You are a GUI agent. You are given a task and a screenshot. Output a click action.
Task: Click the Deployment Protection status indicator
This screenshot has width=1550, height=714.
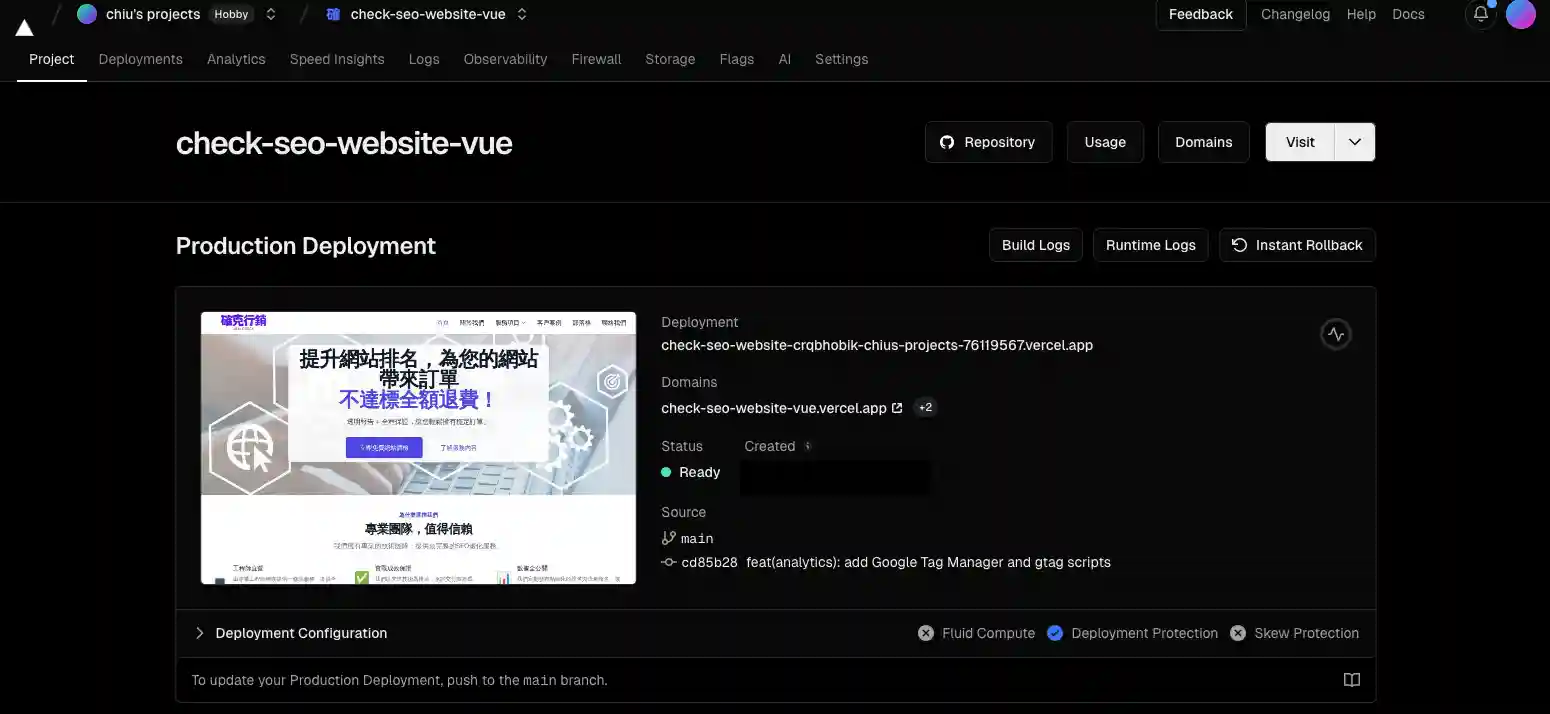pyautogui.click(x=1132, y=633)
